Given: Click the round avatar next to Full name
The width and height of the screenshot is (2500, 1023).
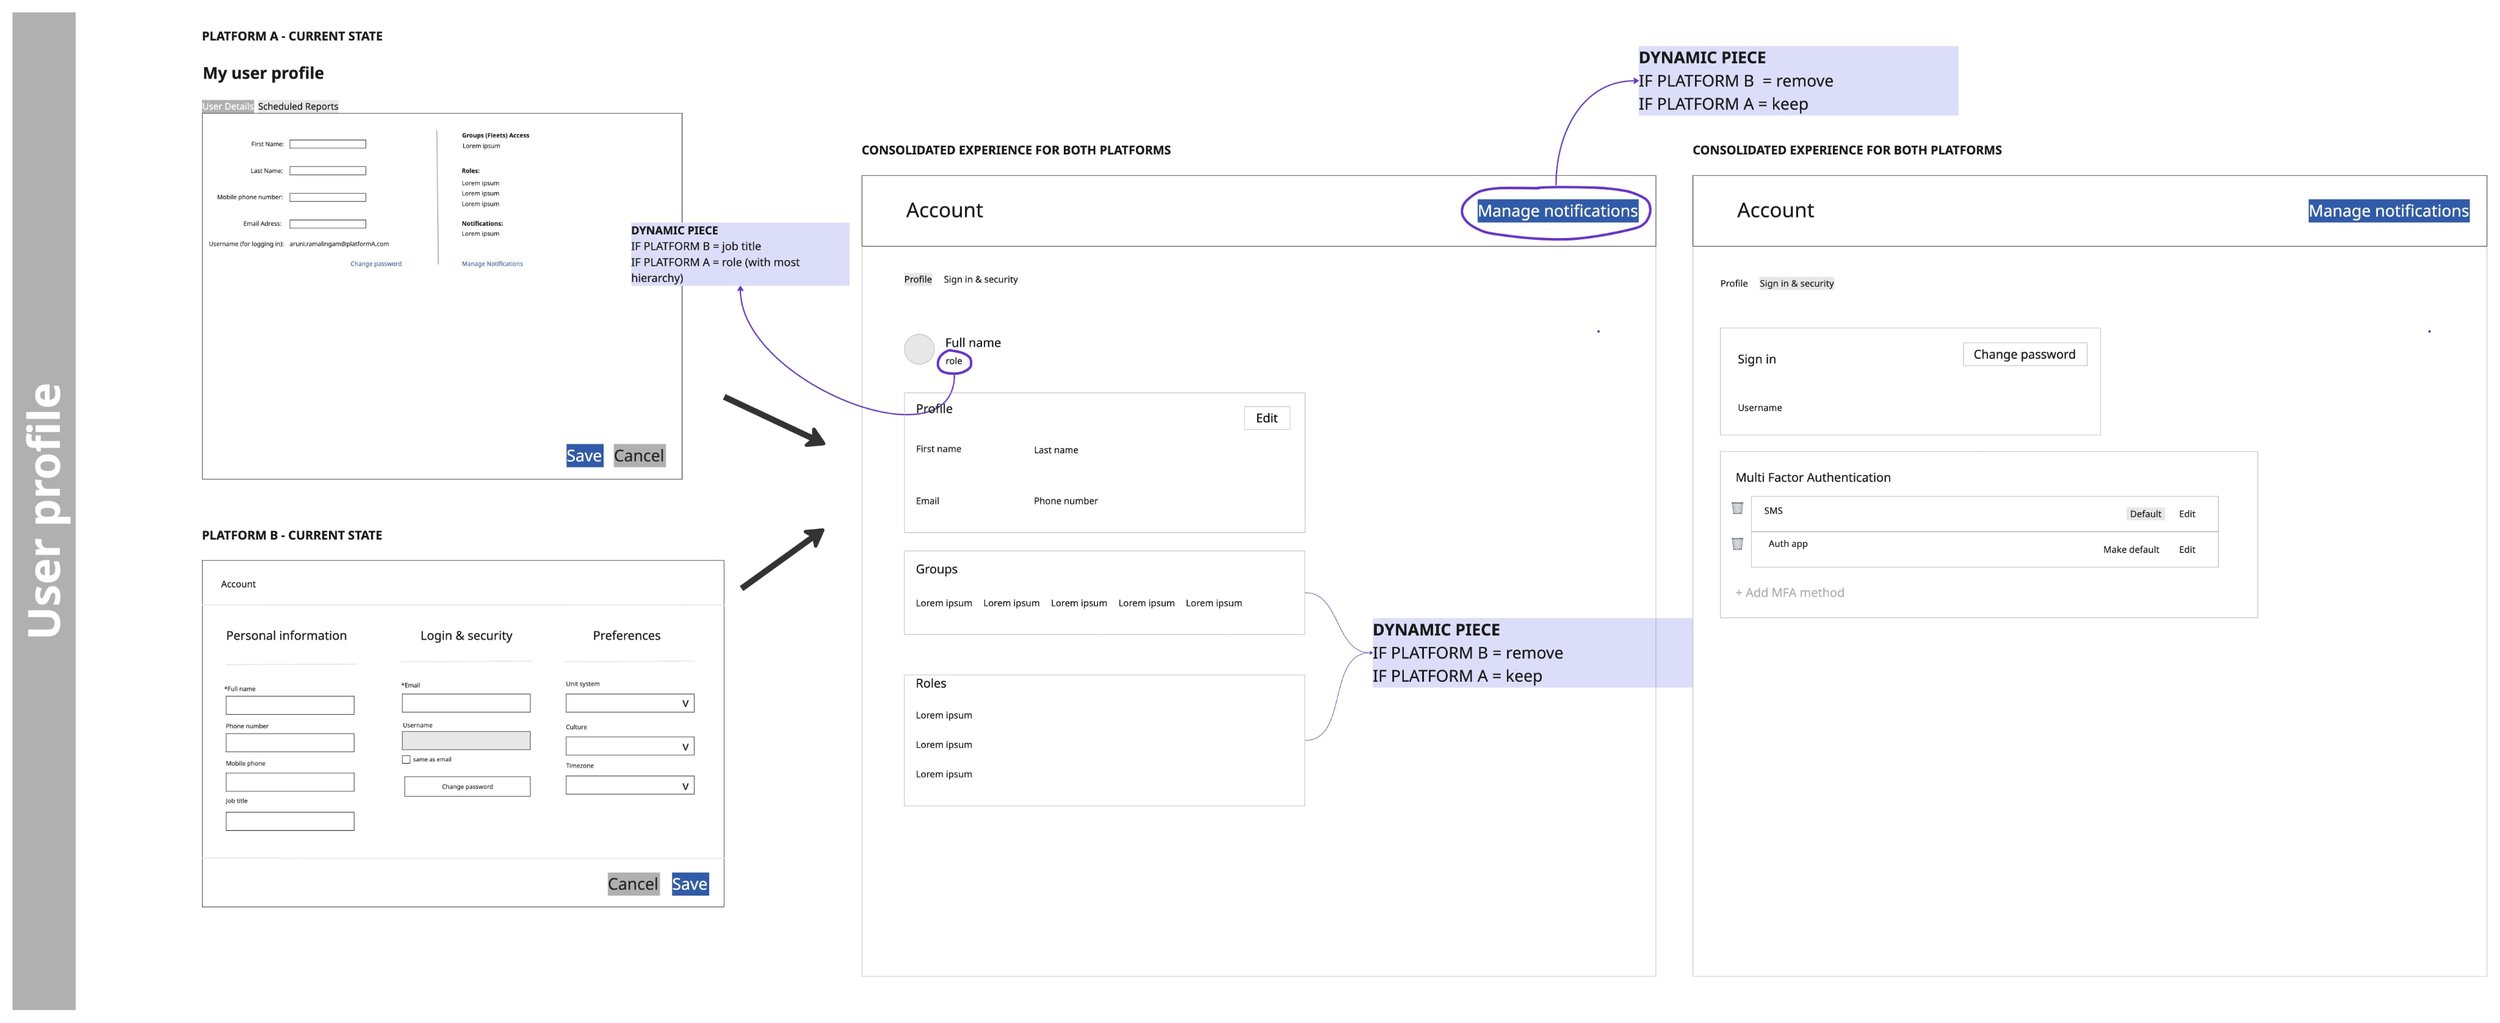Looking at the screenshot, I should pos(919,349).
